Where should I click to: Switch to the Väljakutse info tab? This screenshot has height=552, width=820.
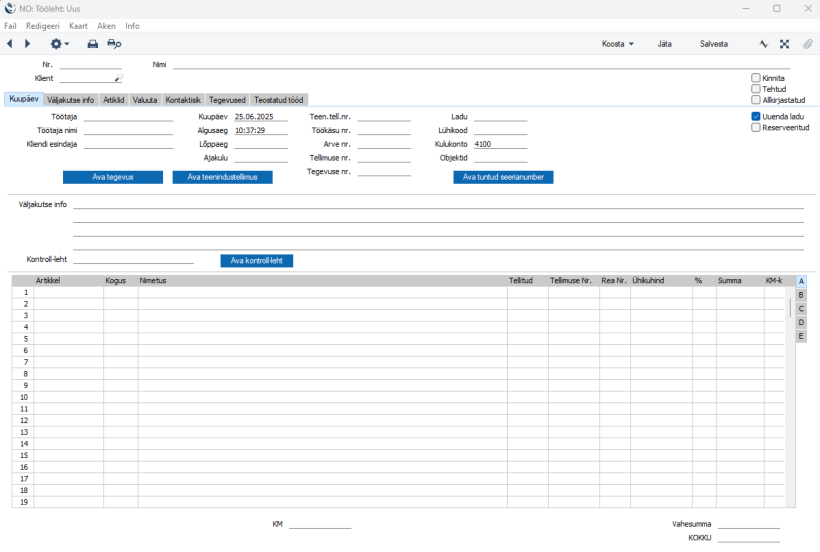71,100
